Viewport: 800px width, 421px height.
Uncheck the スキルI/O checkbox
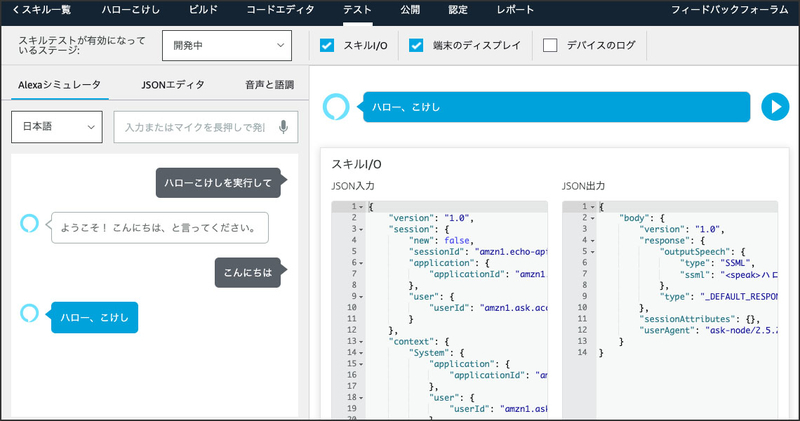(327, 45)
